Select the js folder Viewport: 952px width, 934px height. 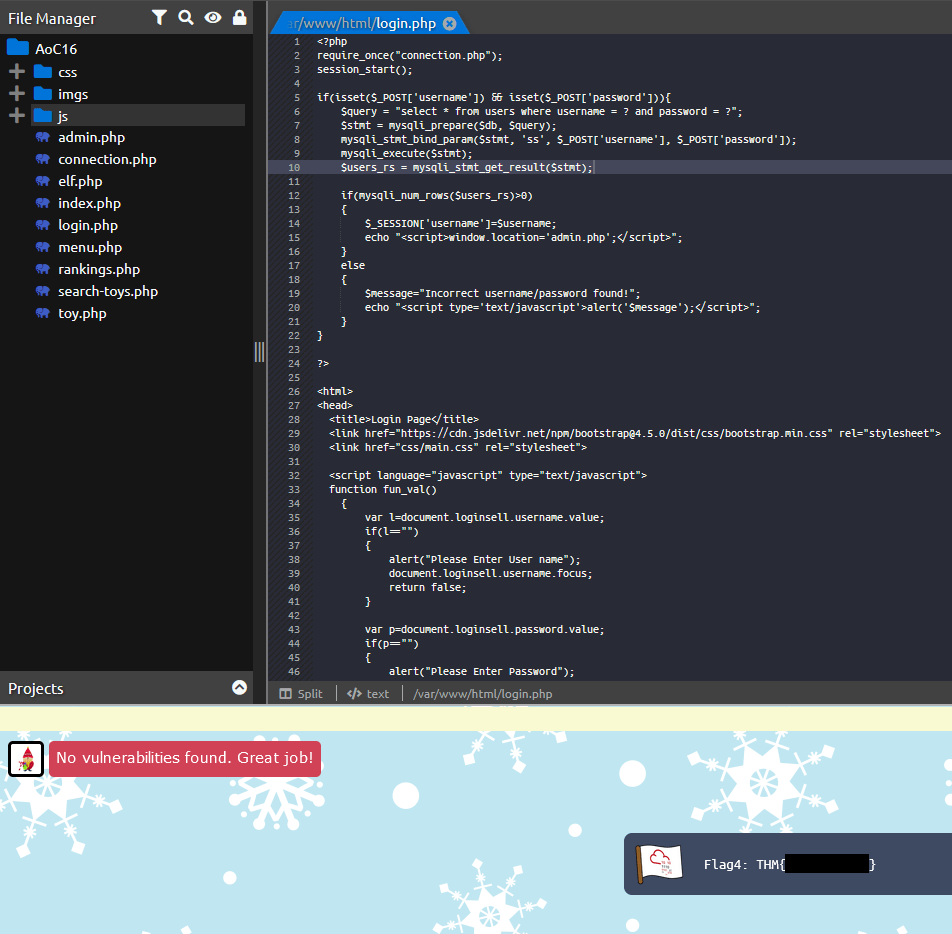point(138,115)
